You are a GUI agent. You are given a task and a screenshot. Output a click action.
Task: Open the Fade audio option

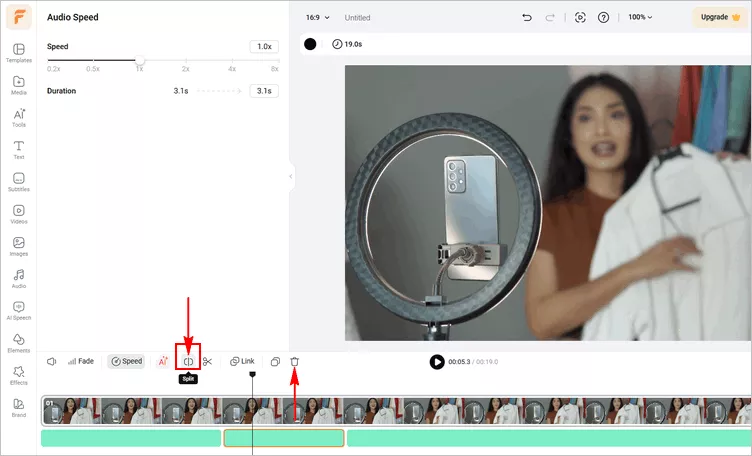pos(81,362)
